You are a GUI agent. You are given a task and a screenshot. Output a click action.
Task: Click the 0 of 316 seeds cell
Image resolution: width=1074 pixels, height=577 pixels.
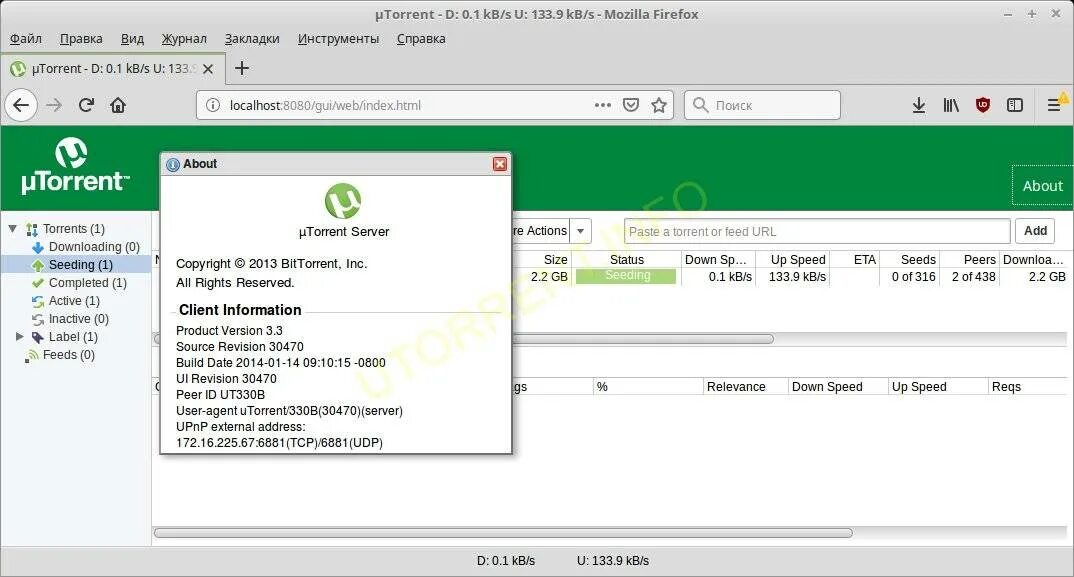pos(913,277)
